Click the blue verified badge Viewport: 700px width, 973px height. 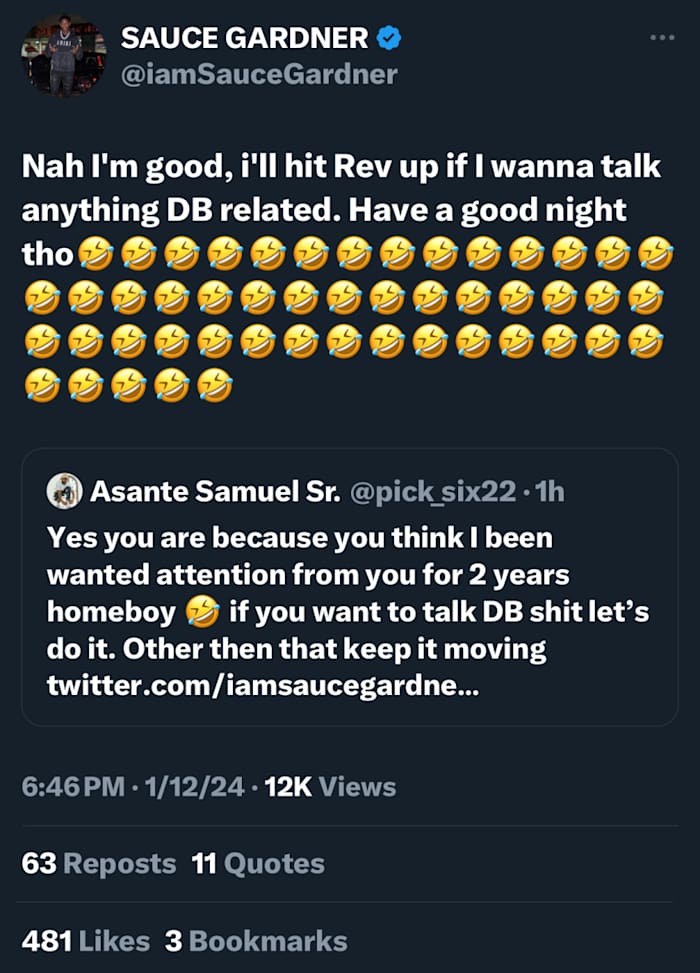click(390, 38)
